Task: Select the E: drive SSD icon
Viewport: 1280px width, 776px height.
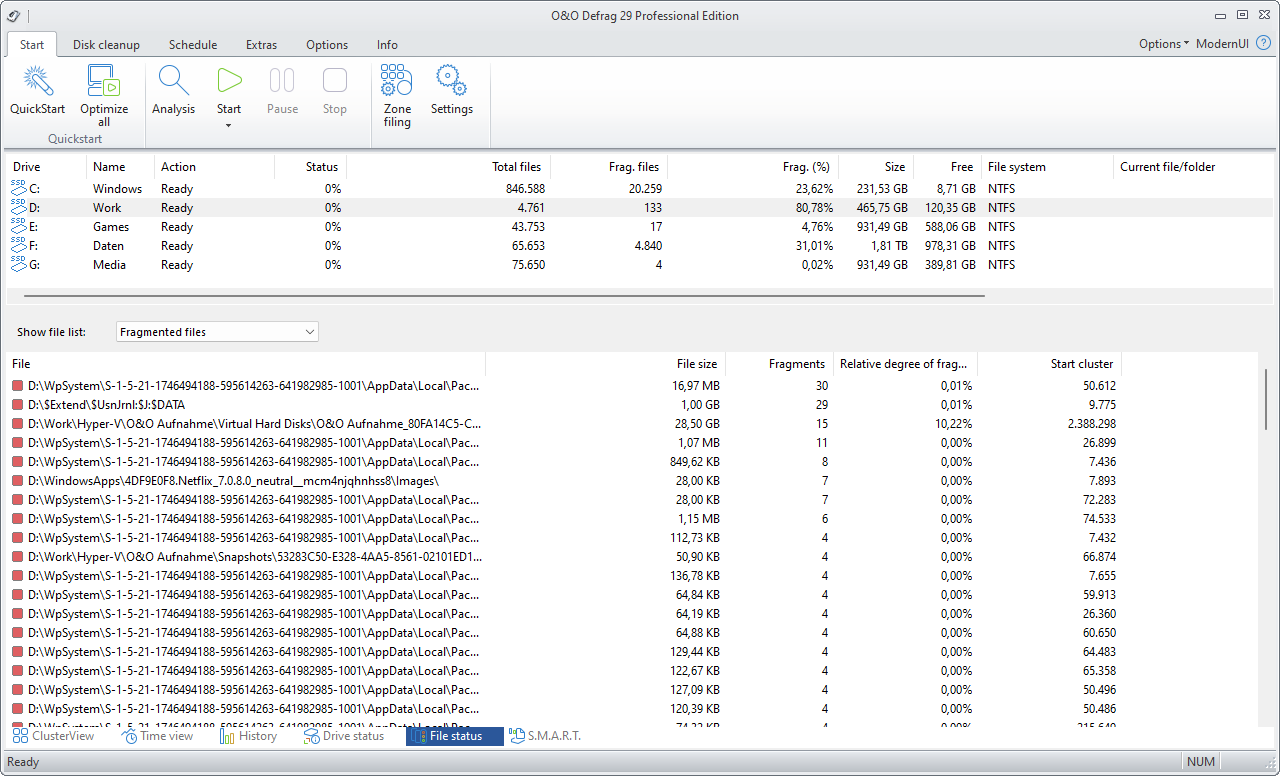Action: coord(19,226)
